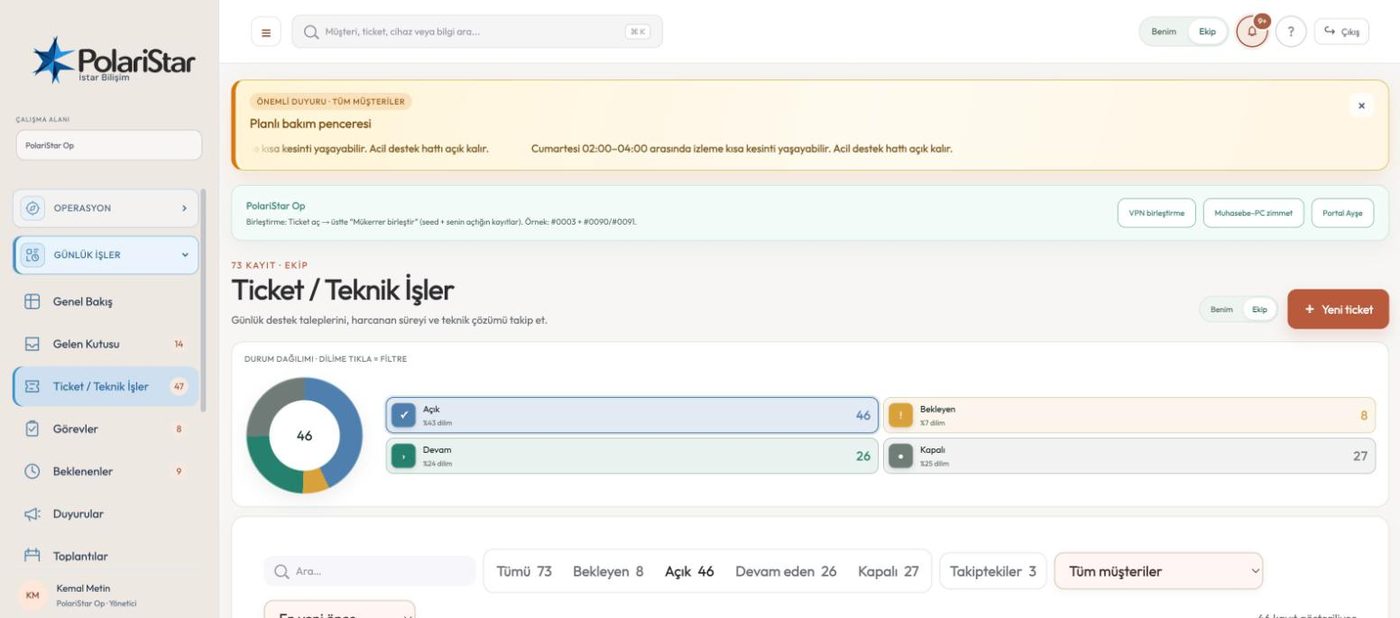The width and height of the screenshot is (1400, 618).
Task: Dismiss the Planlı bakım announcement banner
Action: tap(1360, 105)
